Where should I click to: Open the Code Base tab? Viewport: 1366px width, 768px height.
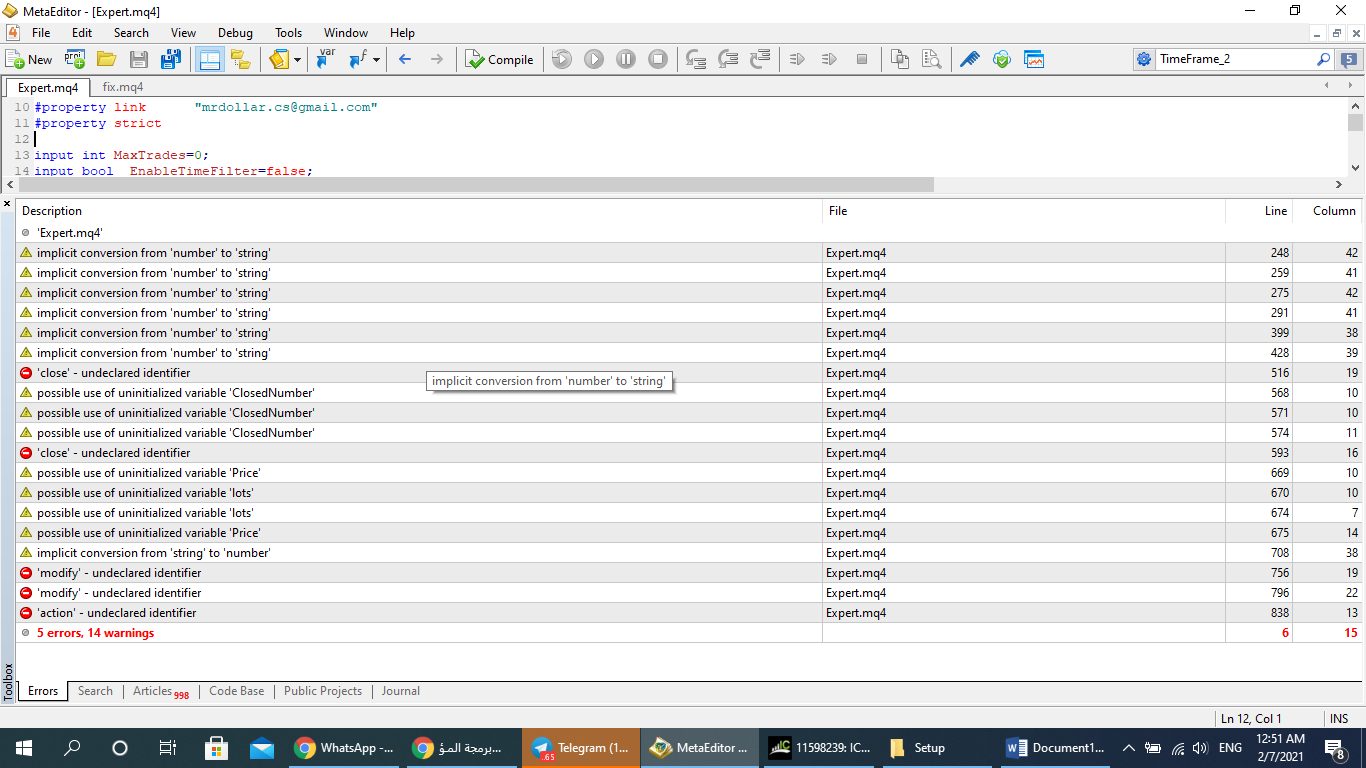237,691
